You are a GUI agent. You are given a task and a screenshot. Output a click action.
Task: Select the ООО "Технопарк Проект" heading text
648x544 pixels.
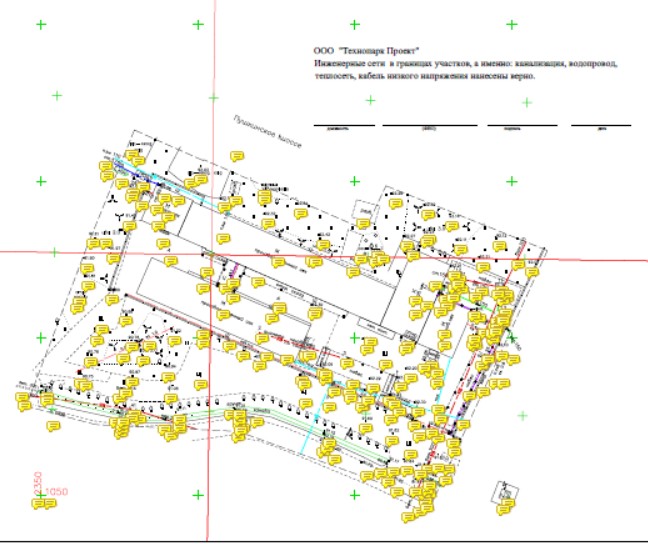[x=366, y=49]
